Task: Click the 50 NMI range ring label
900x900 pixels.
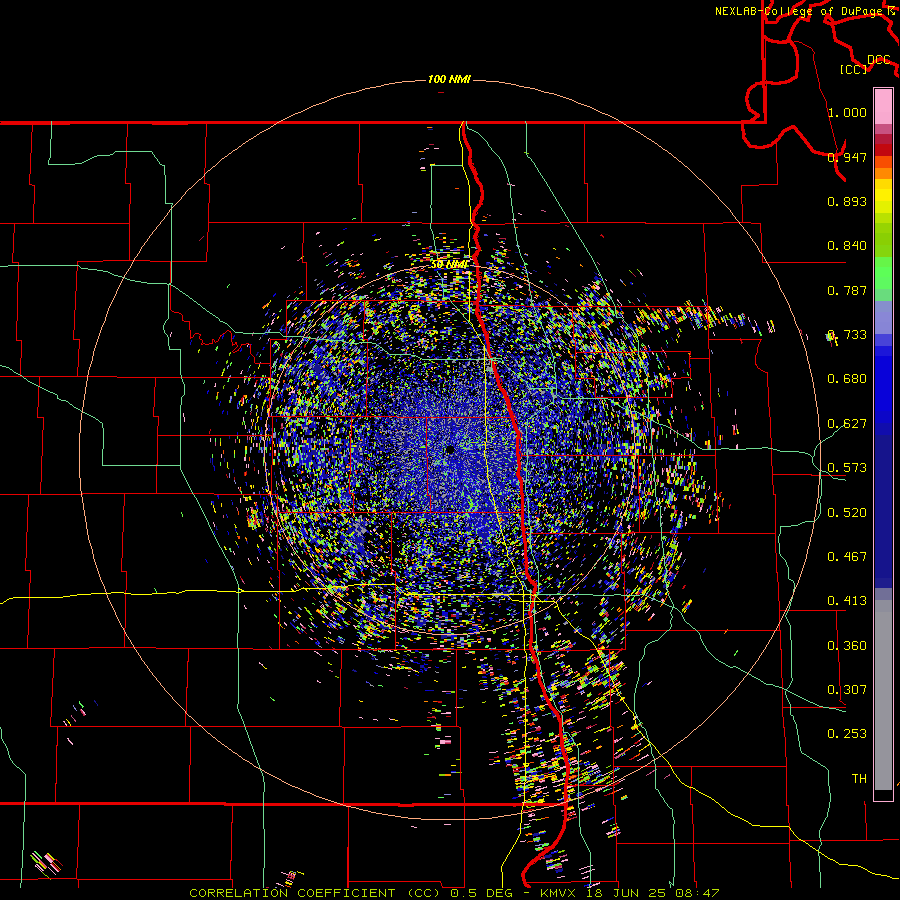Action: pos(449,265)
